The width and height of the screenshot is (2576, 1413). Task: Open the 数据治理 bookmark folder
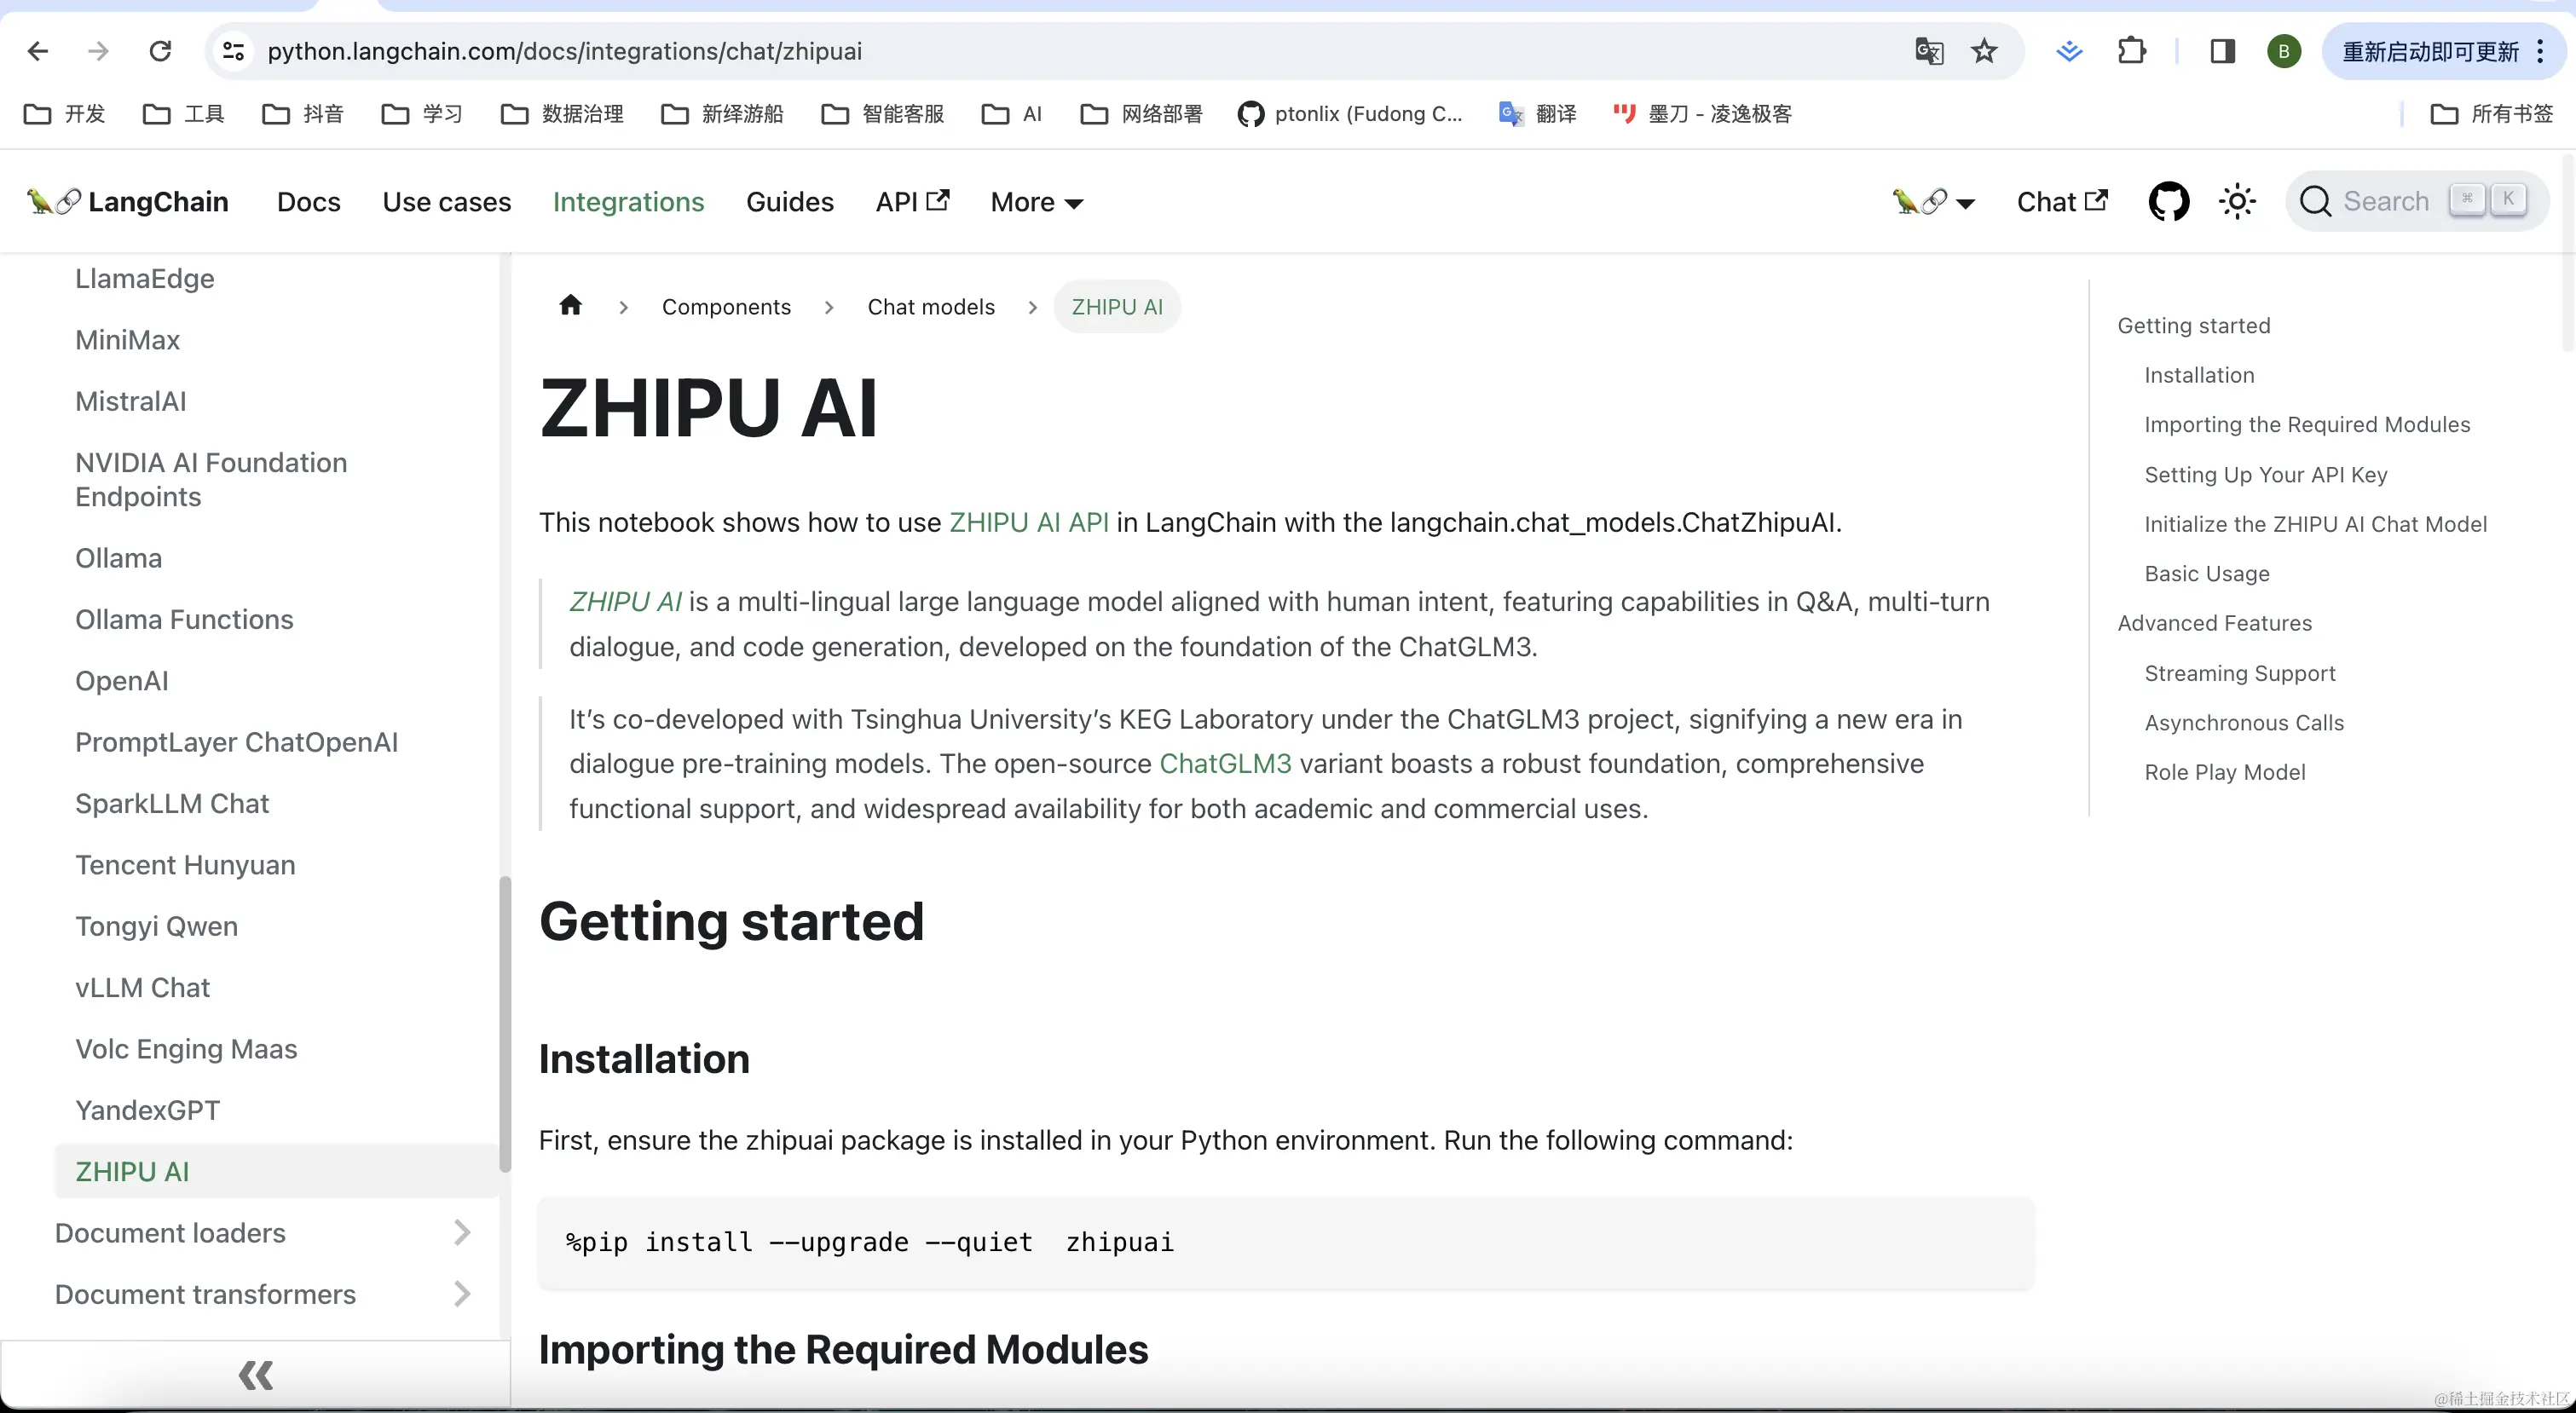(x=562, y=114)
